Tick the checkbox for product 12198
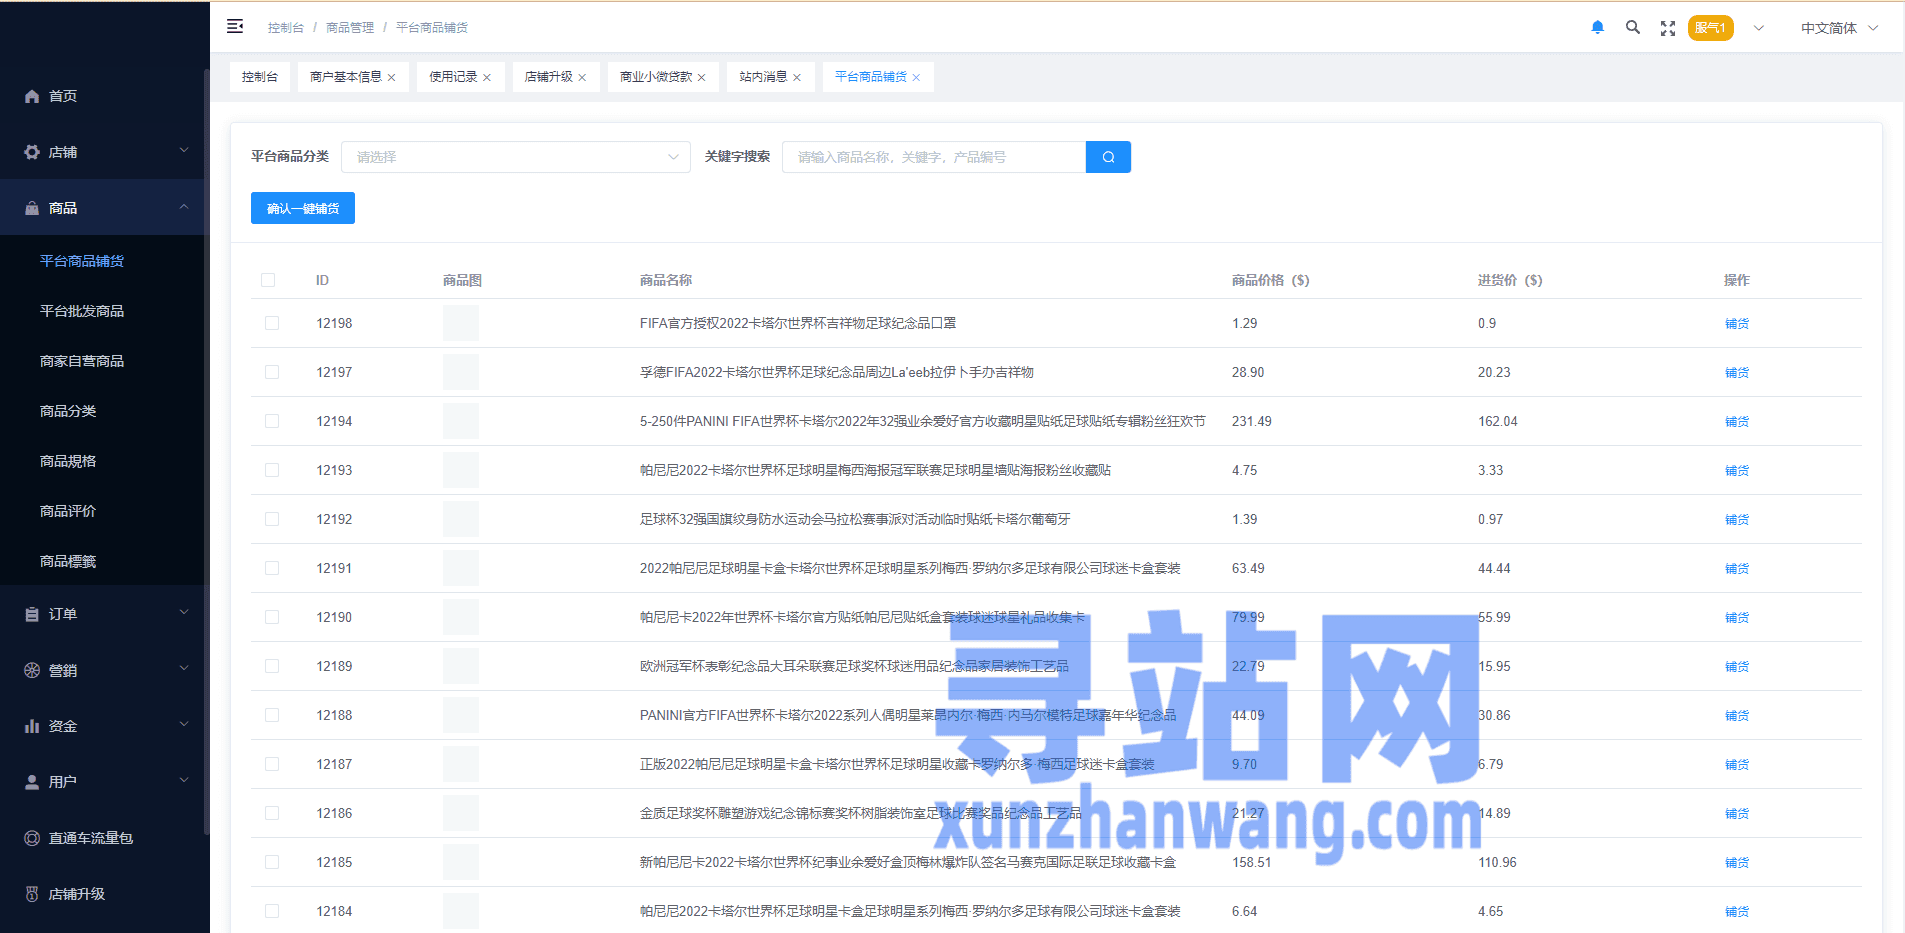 [x=272, y=323]
